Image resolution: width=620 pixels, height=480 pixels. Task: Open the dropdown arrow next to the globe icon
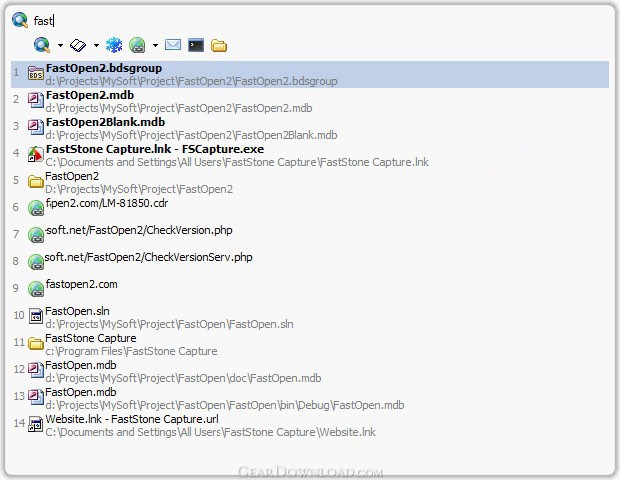155,45
